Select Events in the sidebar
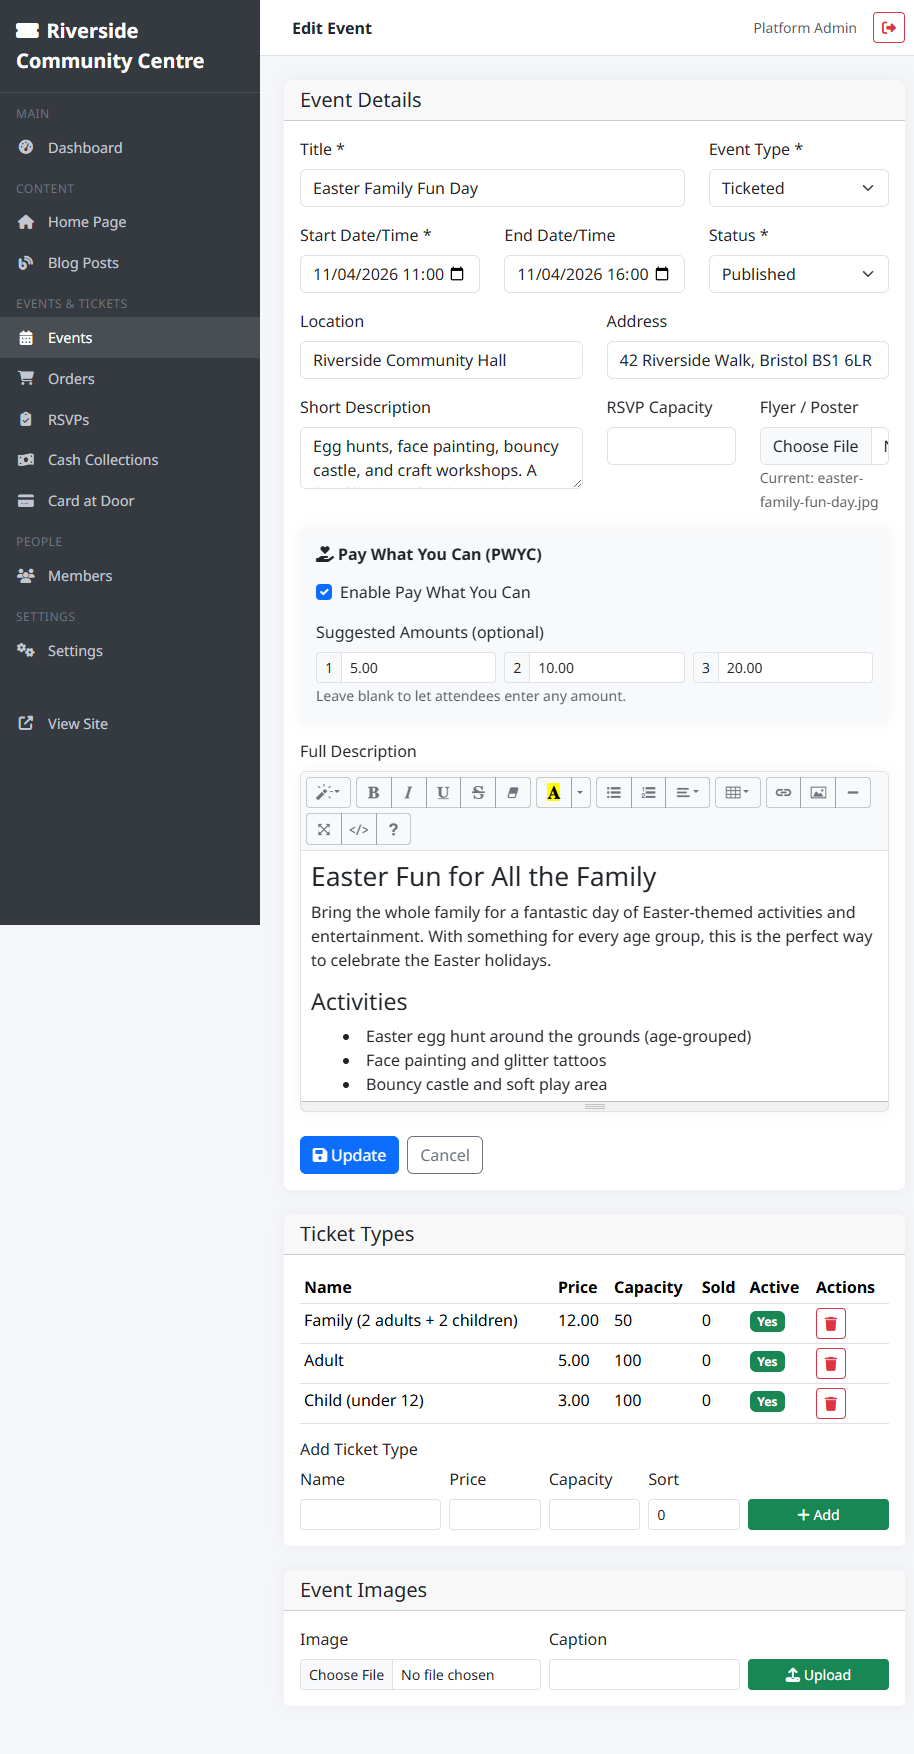The width and height of the screenshot is (914, 1754). click(130, 338)
